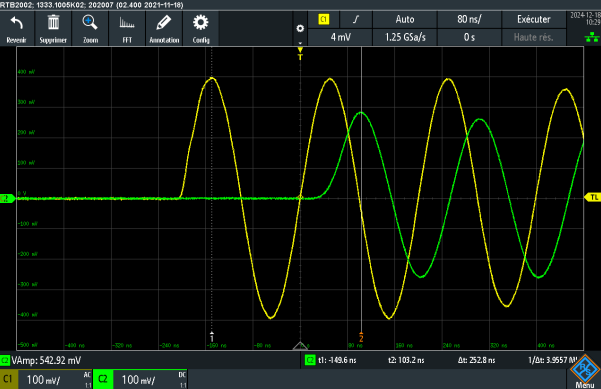Image resolution: width=601 pixels, height=389 pixels.
Task: Select the 1/Δt: 3.9557 frequency readout
Action: pyautogui.click(x=552, y=360)
